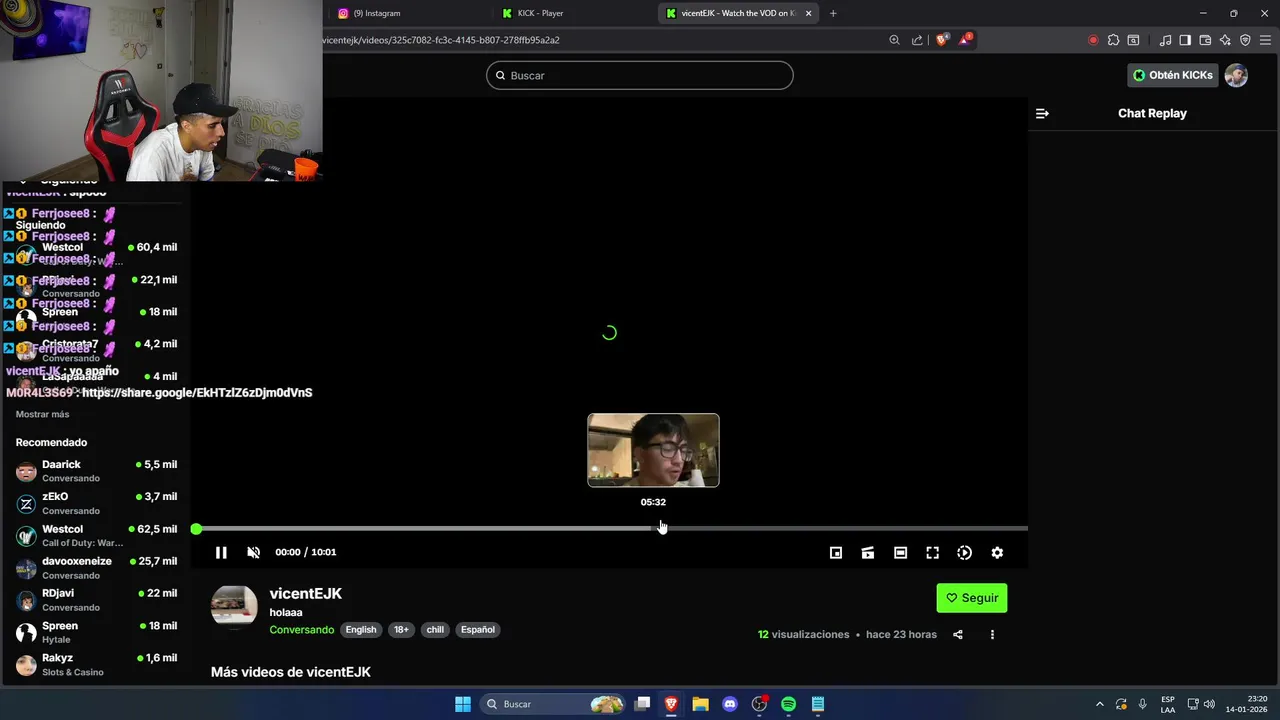Close the vicentEJK VOD tab

coord(809,13)
